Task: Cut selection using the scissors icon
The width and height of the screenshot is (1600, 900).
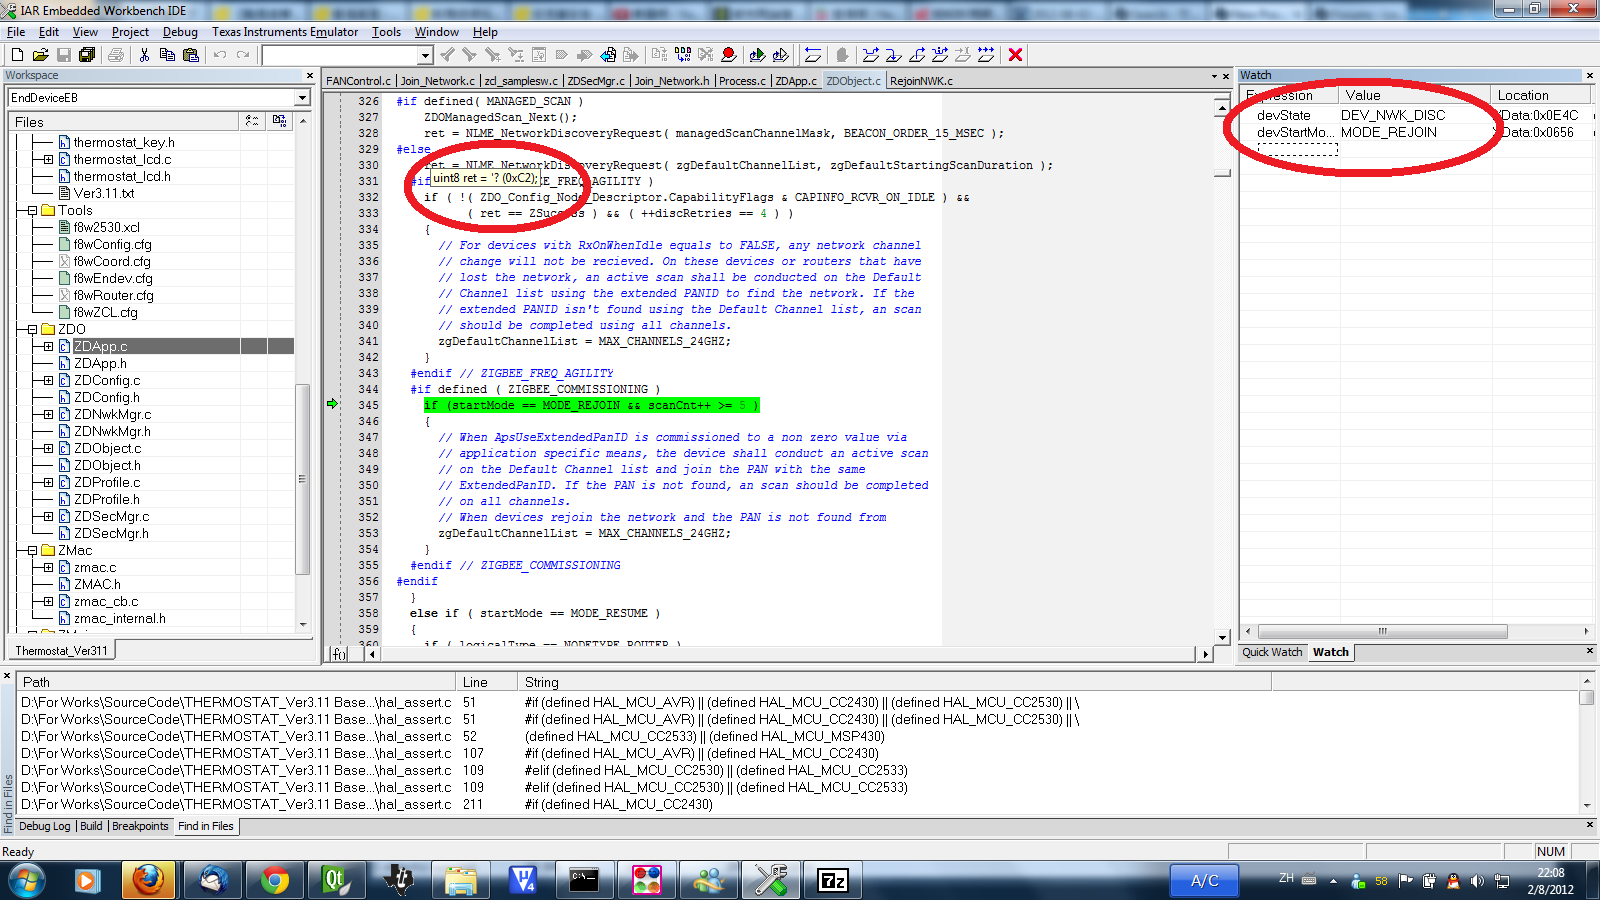Action: click(x=144, y=55)
